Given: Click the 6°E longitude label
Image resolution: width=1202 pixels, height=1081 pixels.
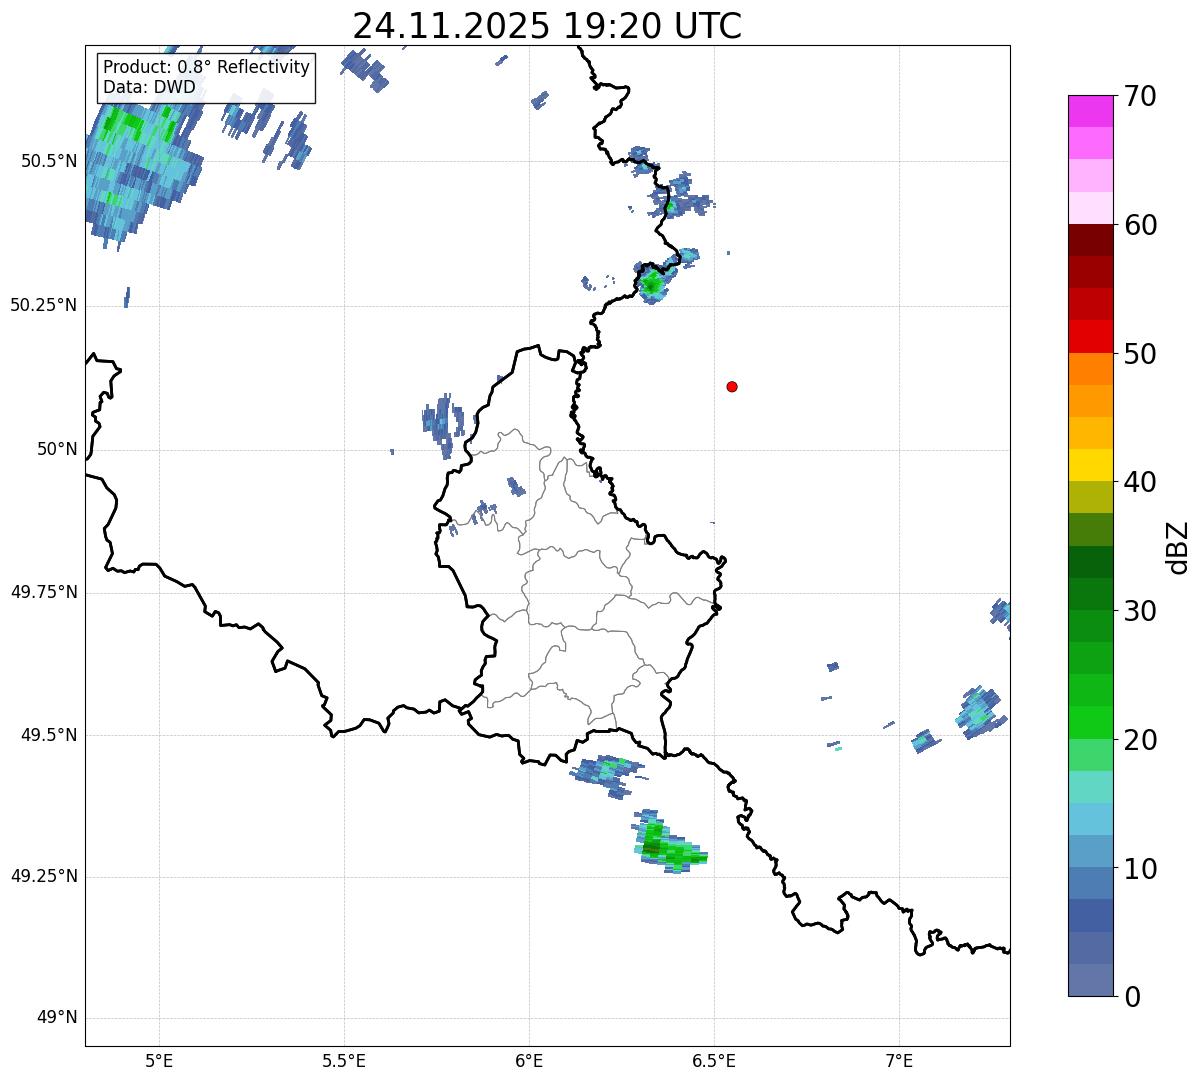Looking at the screenshot, I should coord(529,1060).
